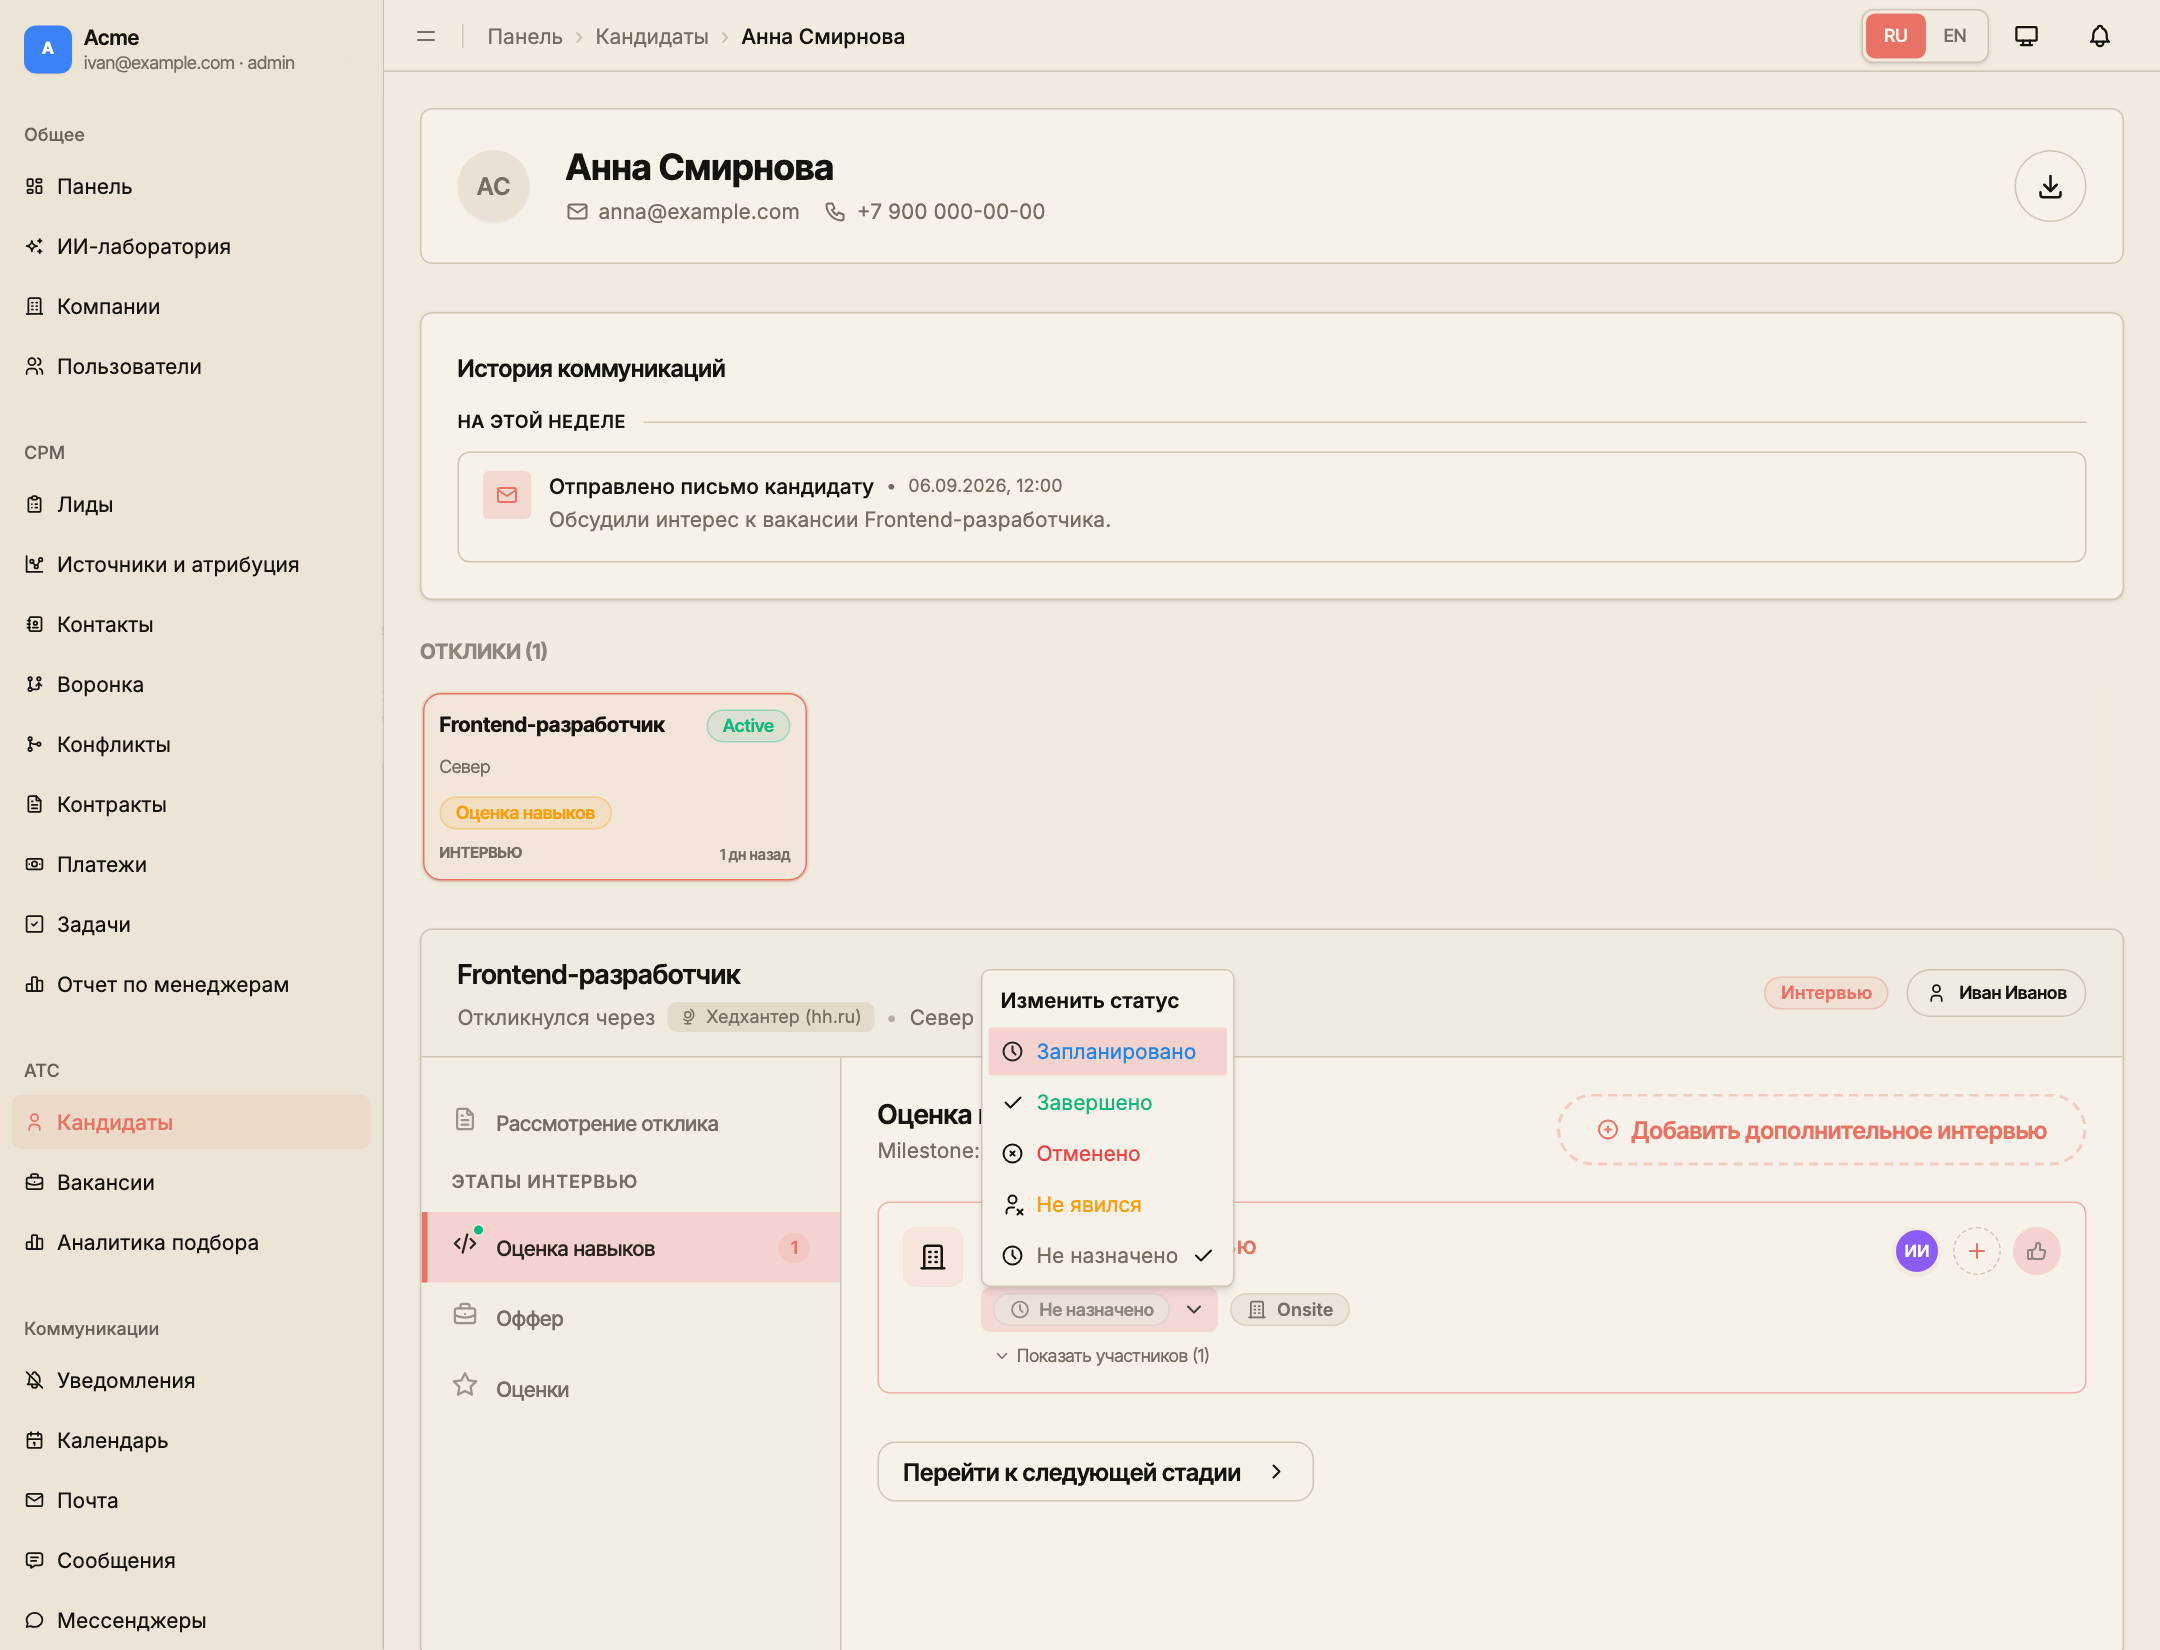
Task: Click Добавить дополнительное интервью
Action: (1821, 1130)
